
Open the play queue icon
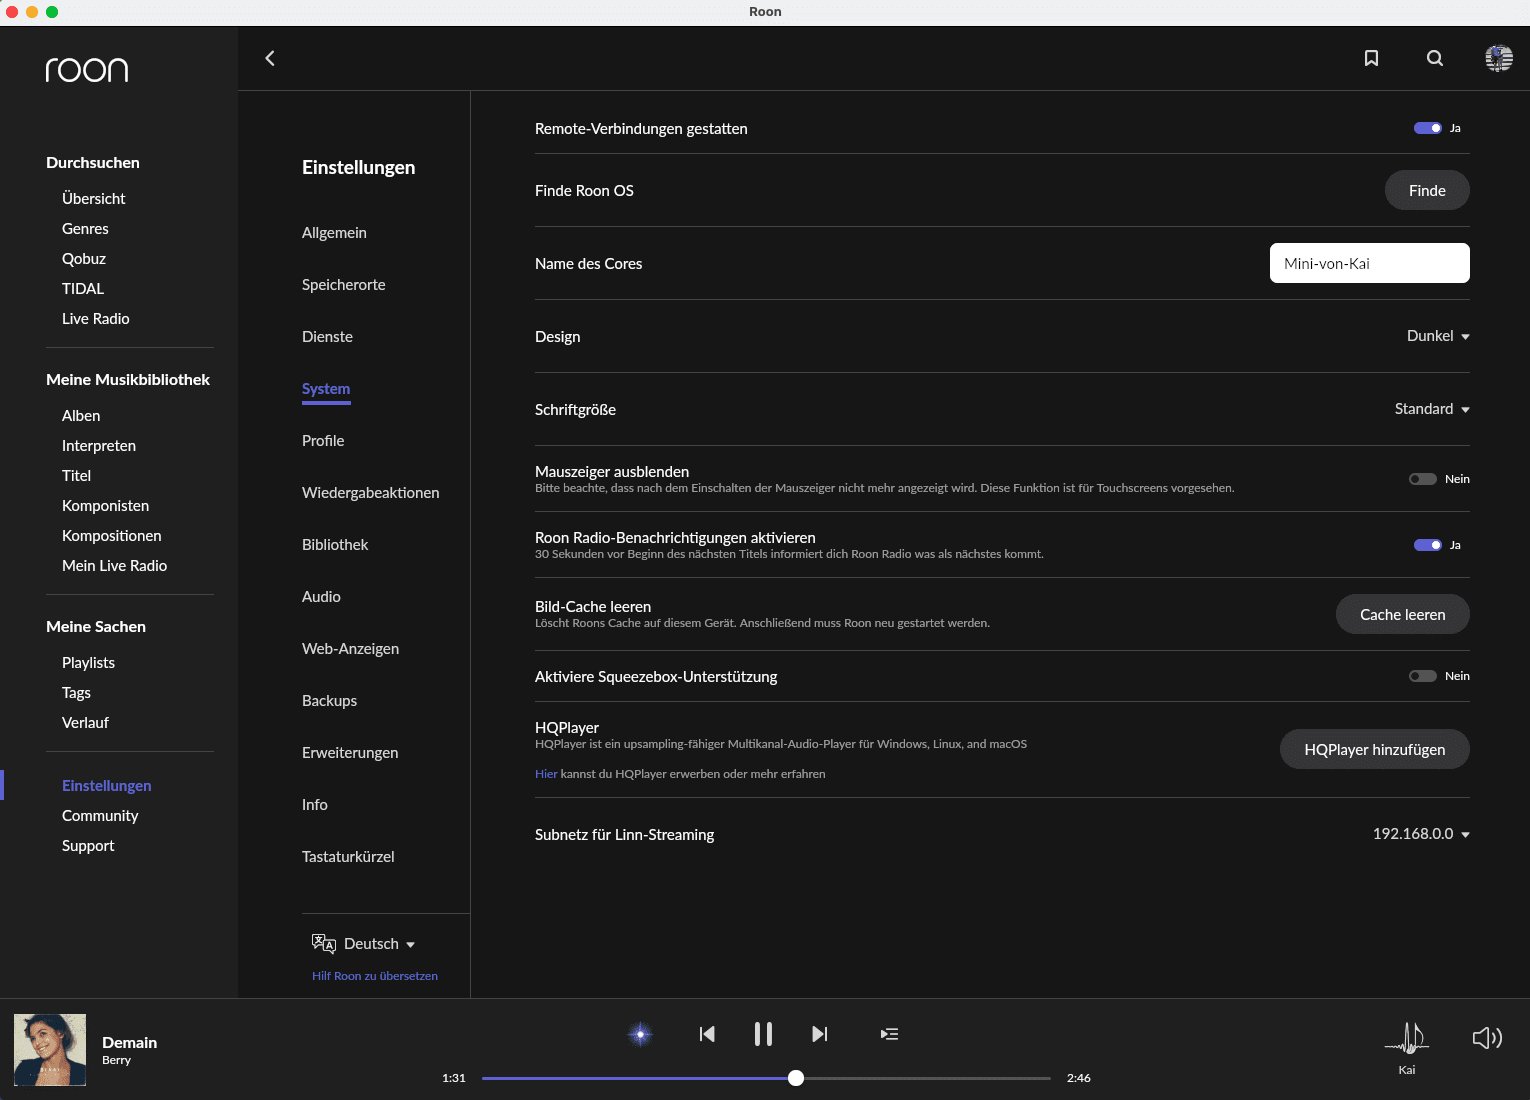pos(889,1034)
